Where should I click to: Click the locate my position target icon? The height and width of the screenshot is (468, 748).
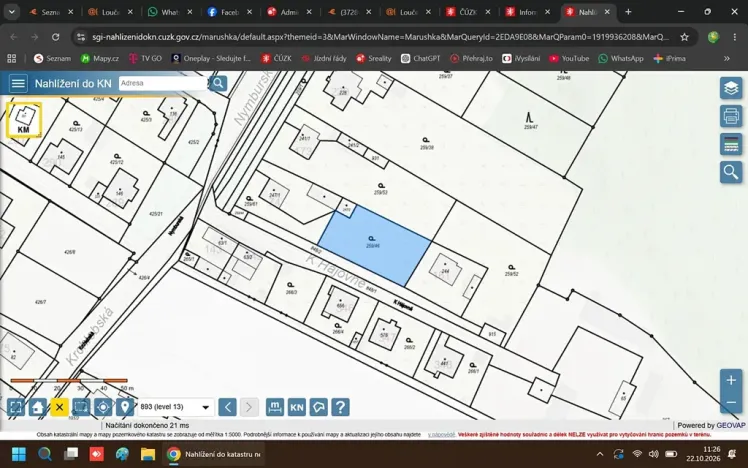pos(103,407)
